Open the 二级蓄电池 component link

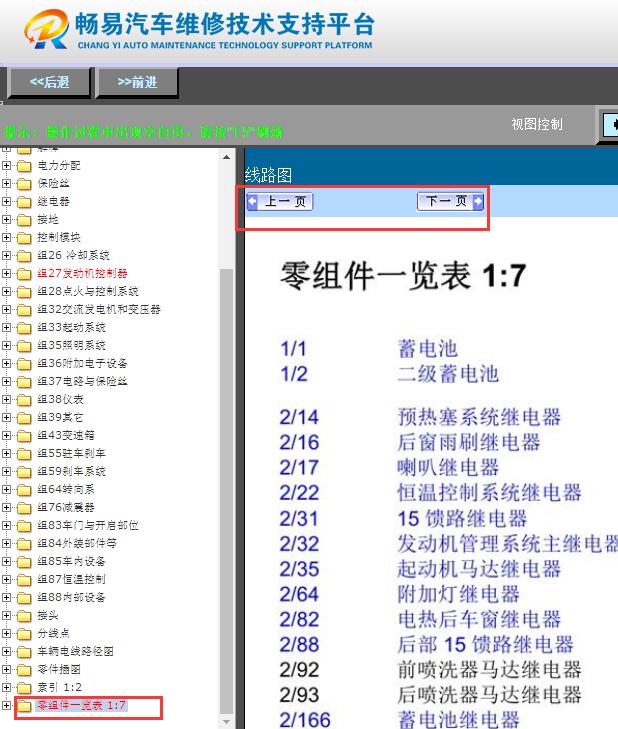pos(448,374)
